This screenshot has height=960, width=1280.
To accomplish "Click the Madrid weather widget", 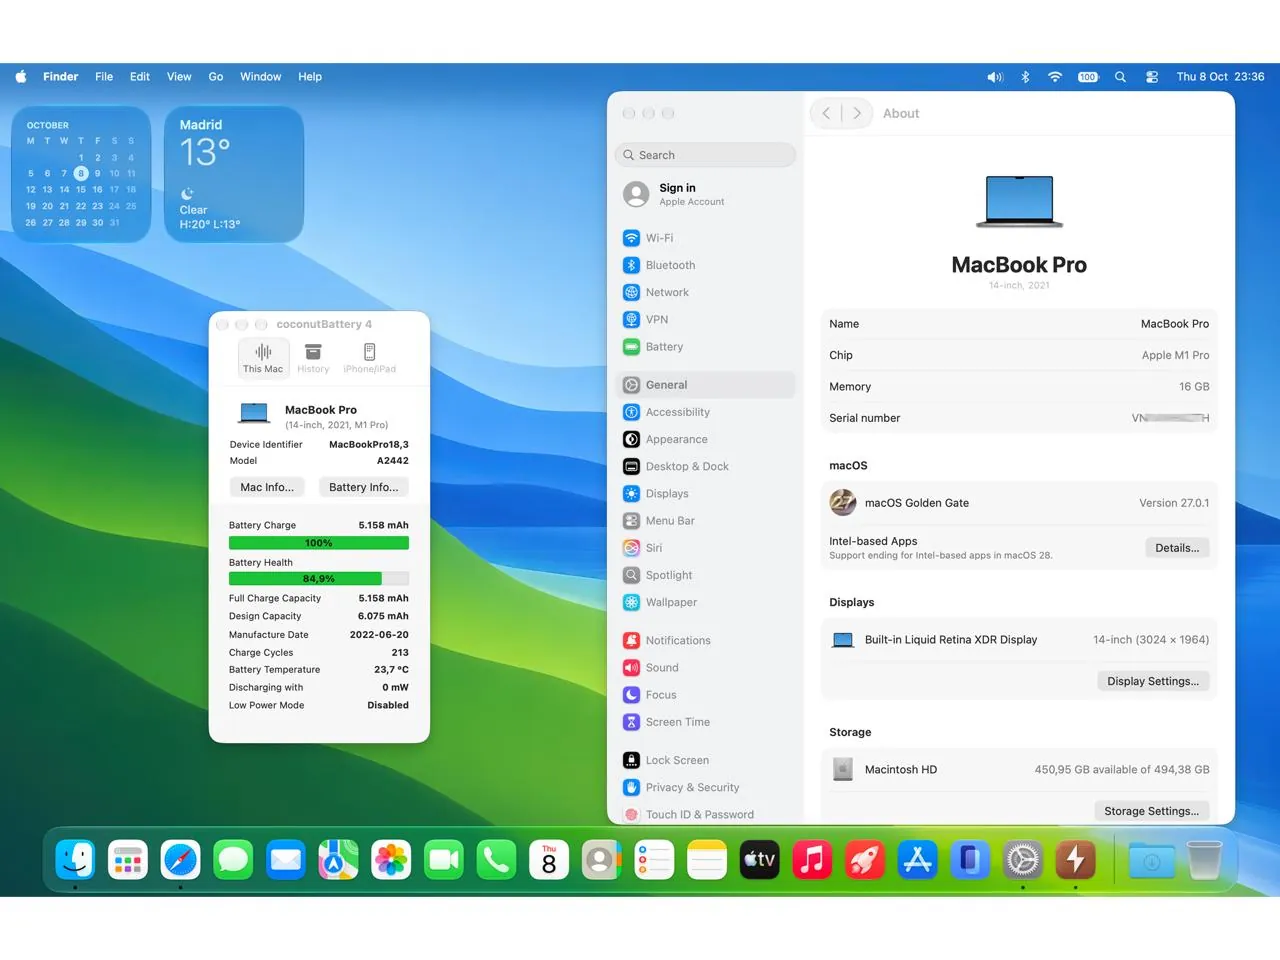I will click(x=234, y=175).
